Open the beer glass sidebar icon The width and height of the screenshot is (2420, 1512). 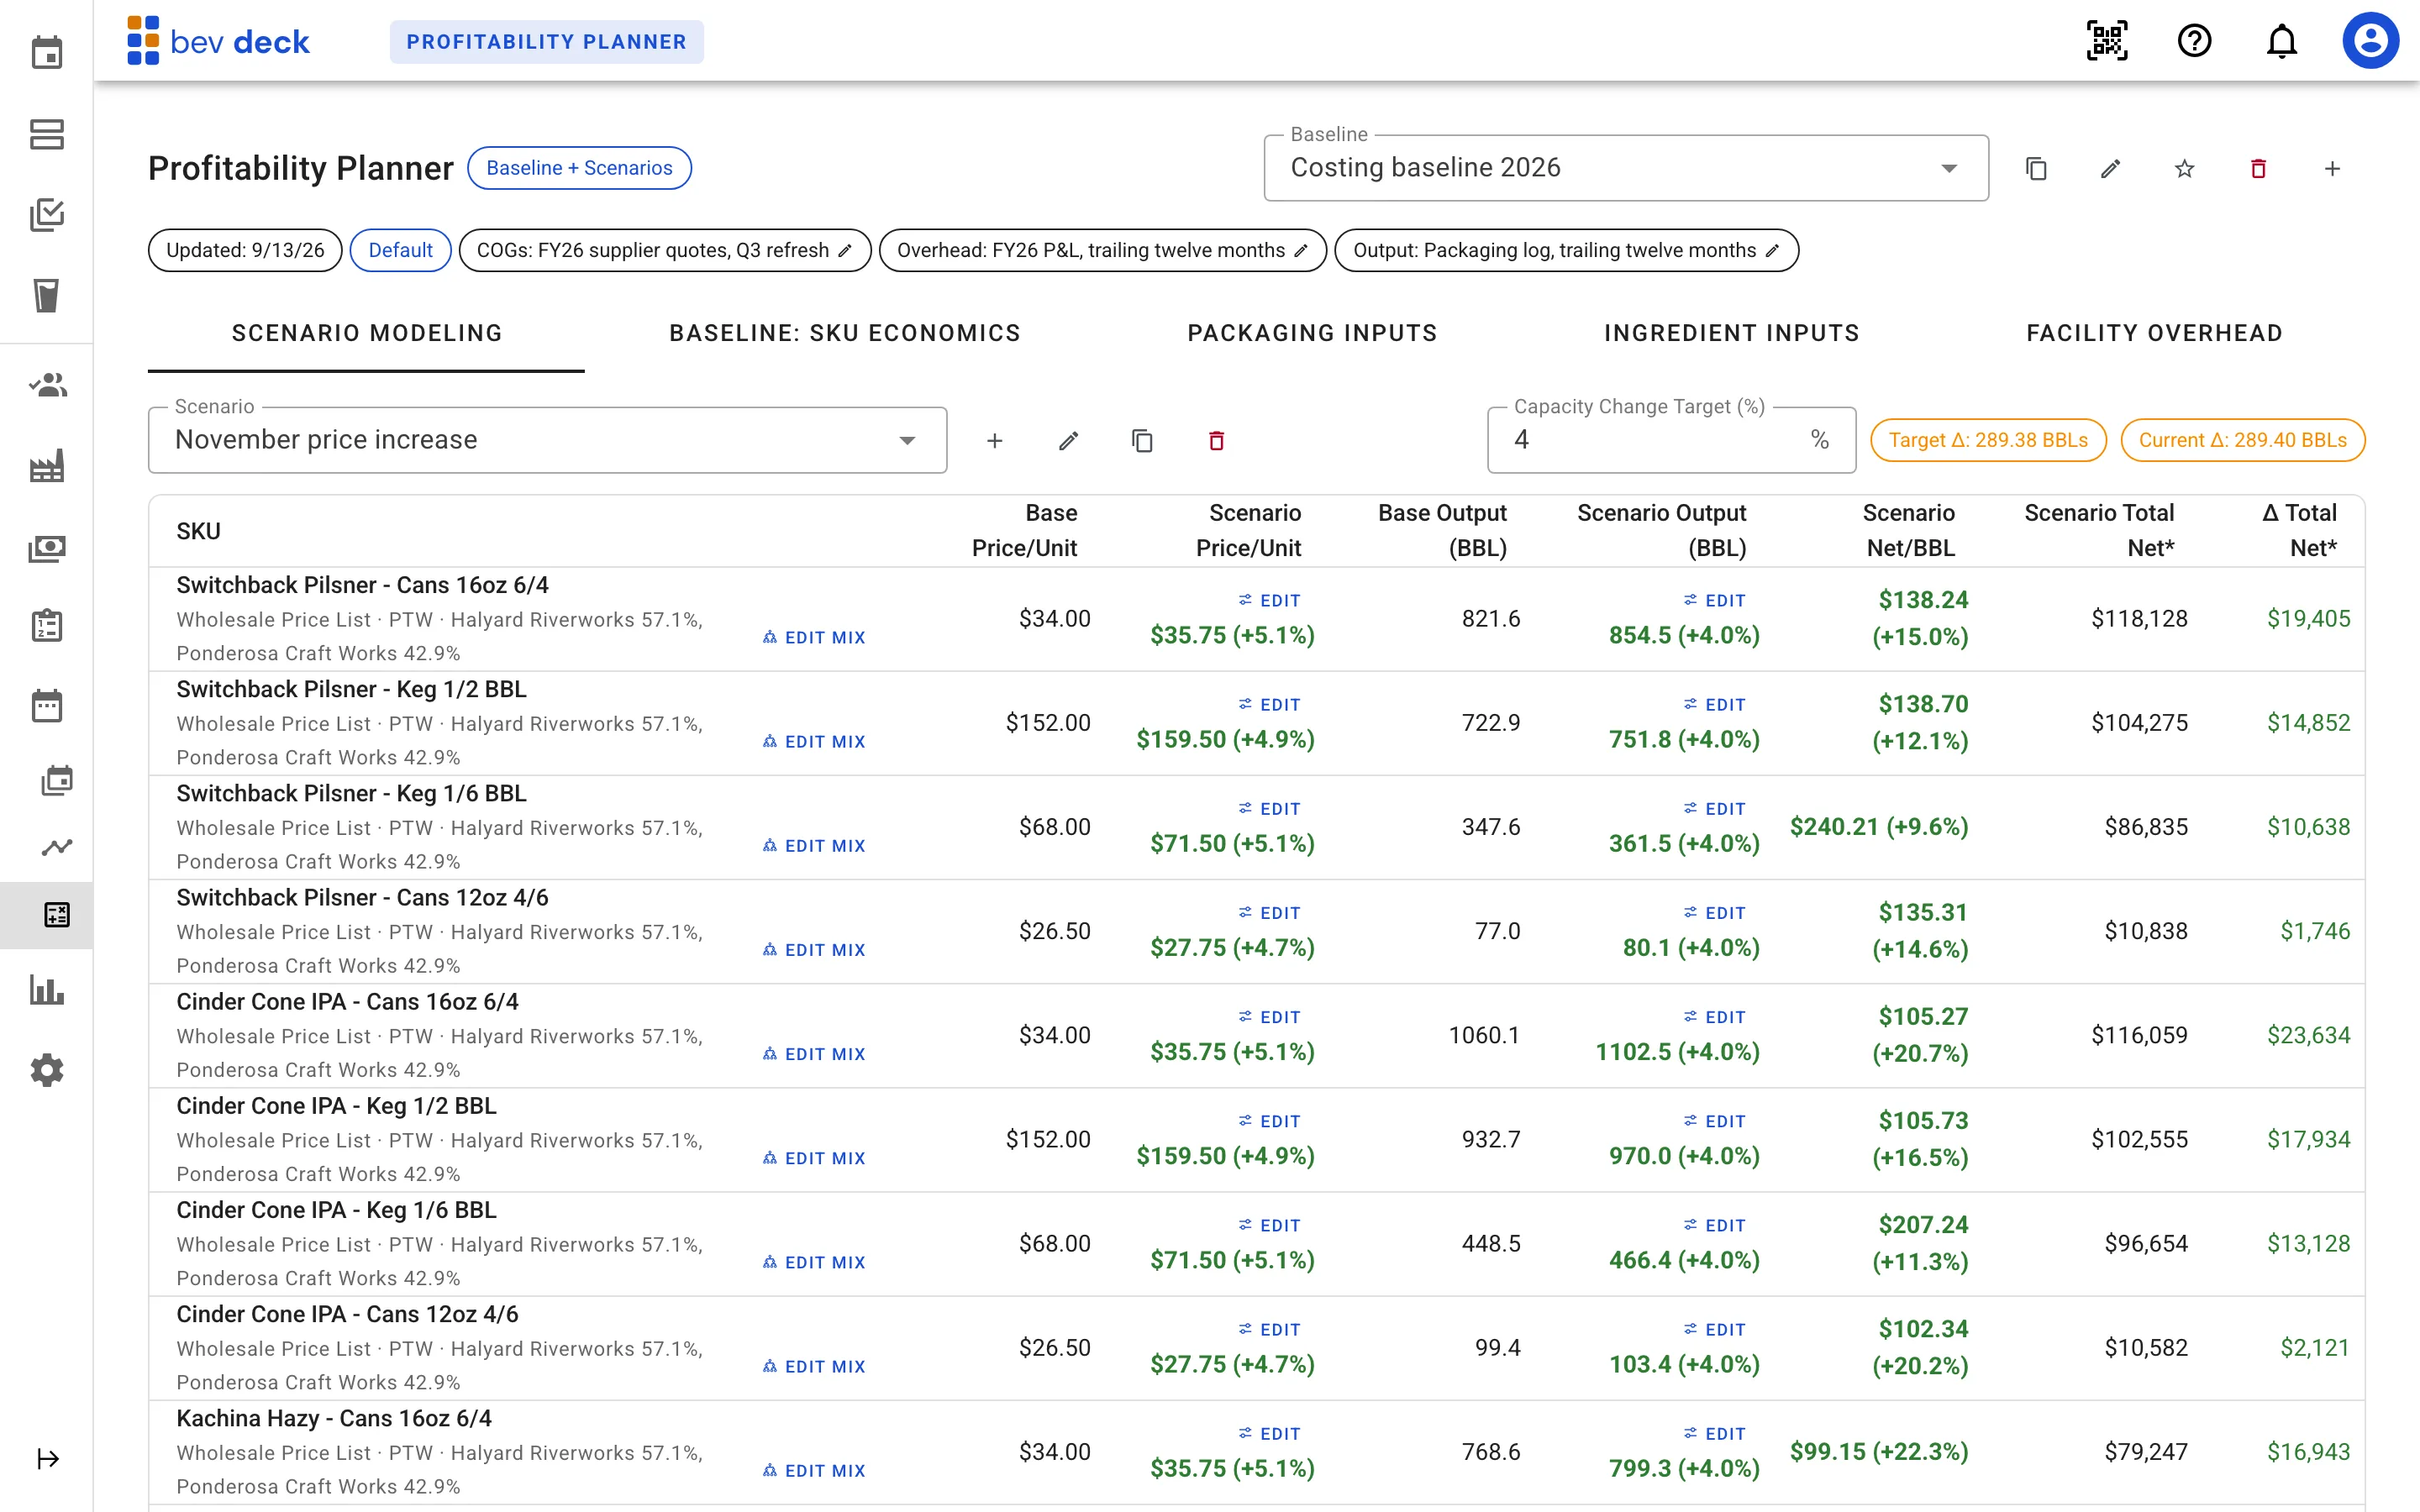(x=47, y=295)
